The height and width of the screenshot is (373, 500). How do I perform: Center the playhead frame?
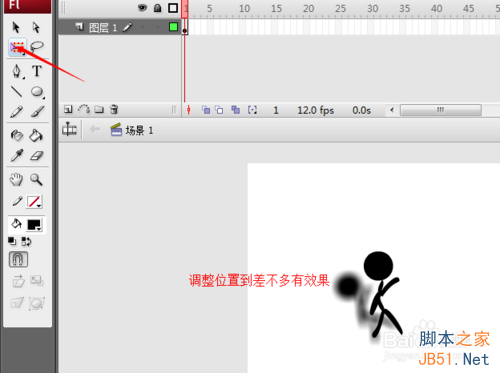click(x=189, y=110)
